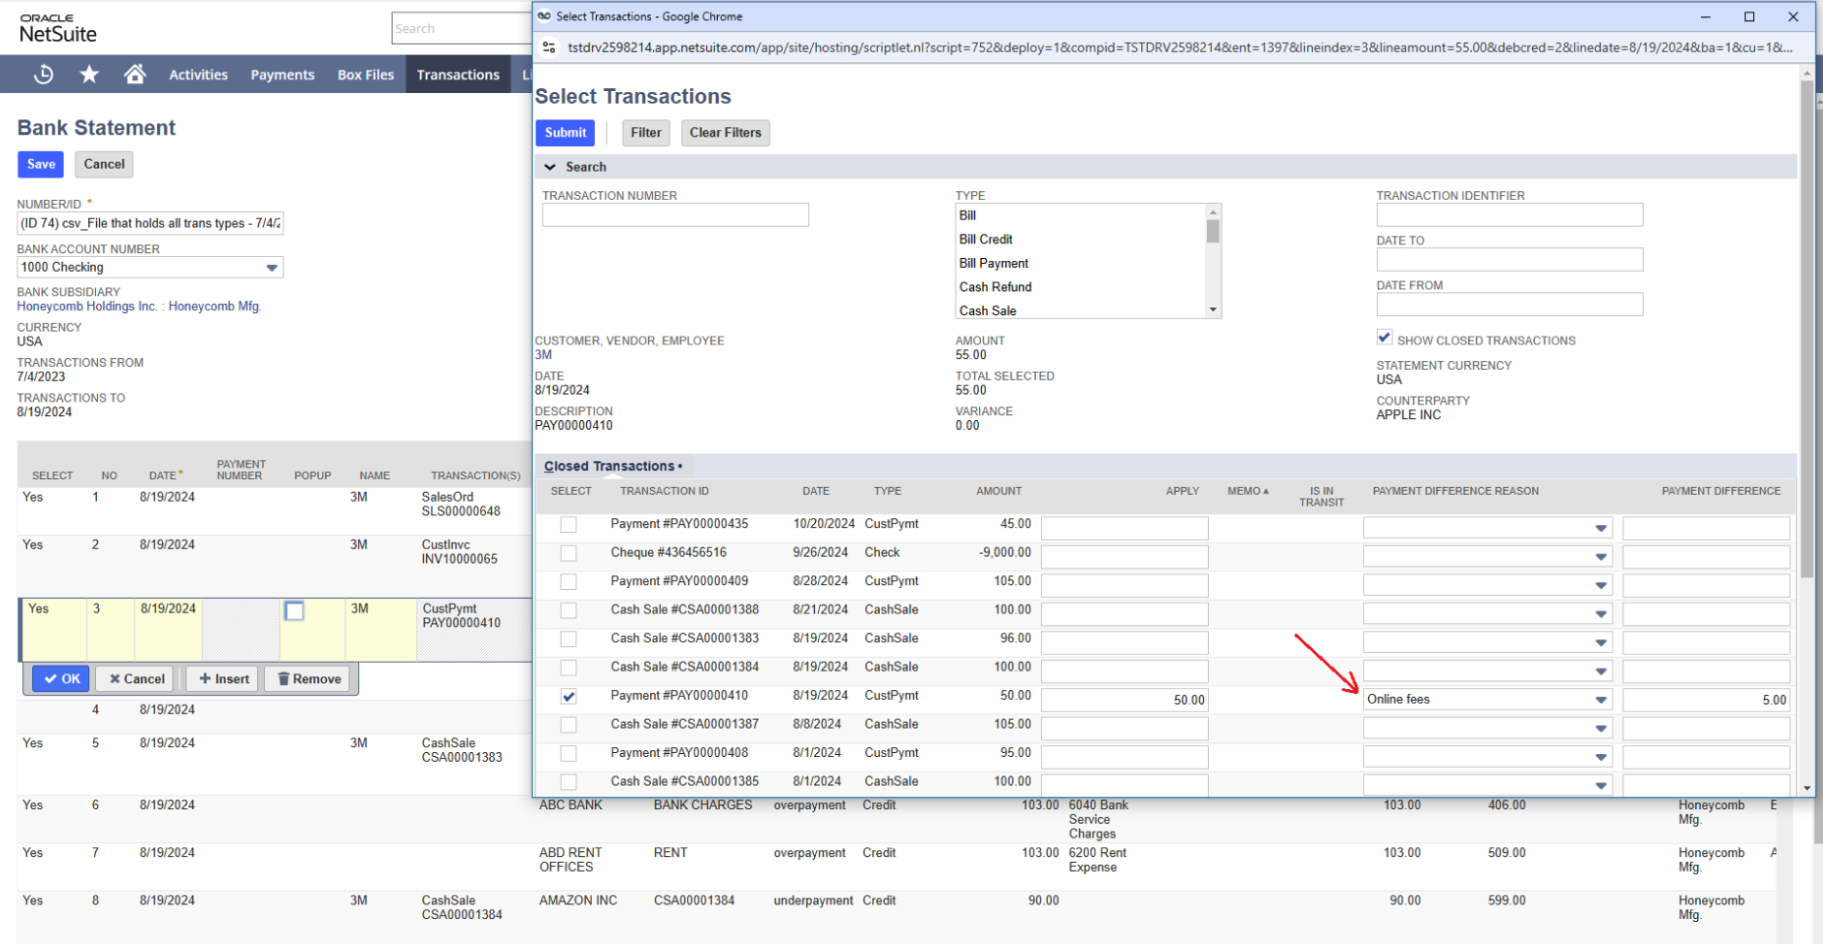Open difference reason dropdown for Payment #PAY00000408
1823x944 pixels.
tap(1601, 757)
